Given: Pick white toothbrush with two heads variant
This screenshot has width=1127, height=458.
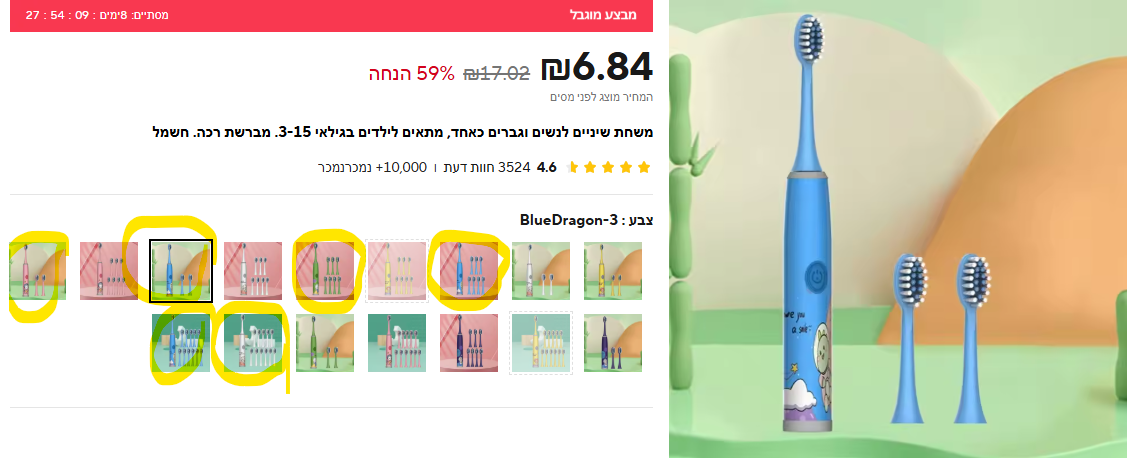Looking at the screenshot, I should tap(540, 271).
